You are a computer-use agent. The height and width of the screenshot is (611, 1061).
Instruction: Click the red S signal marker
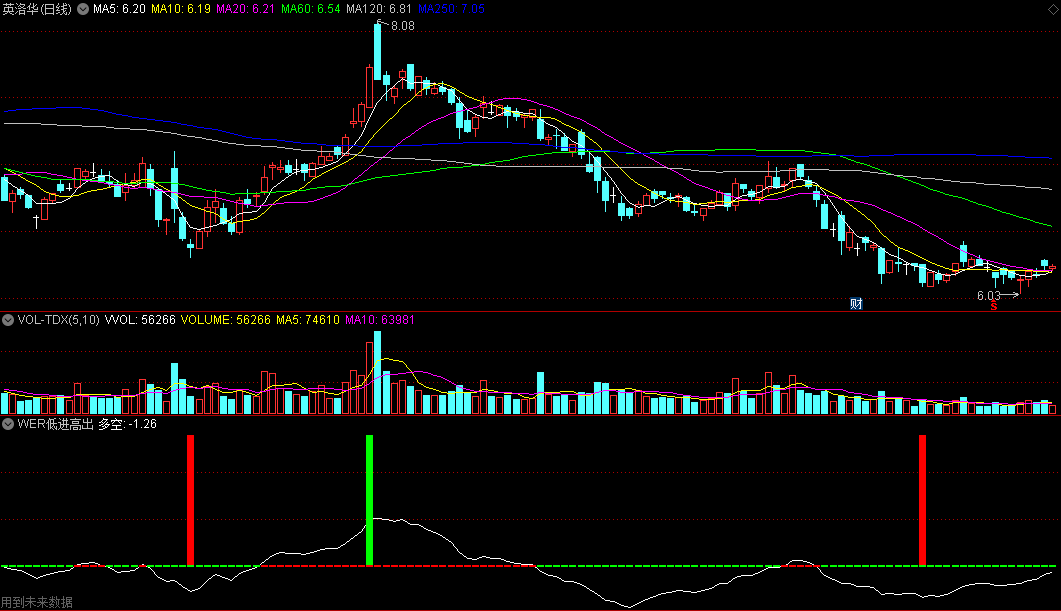993,307
